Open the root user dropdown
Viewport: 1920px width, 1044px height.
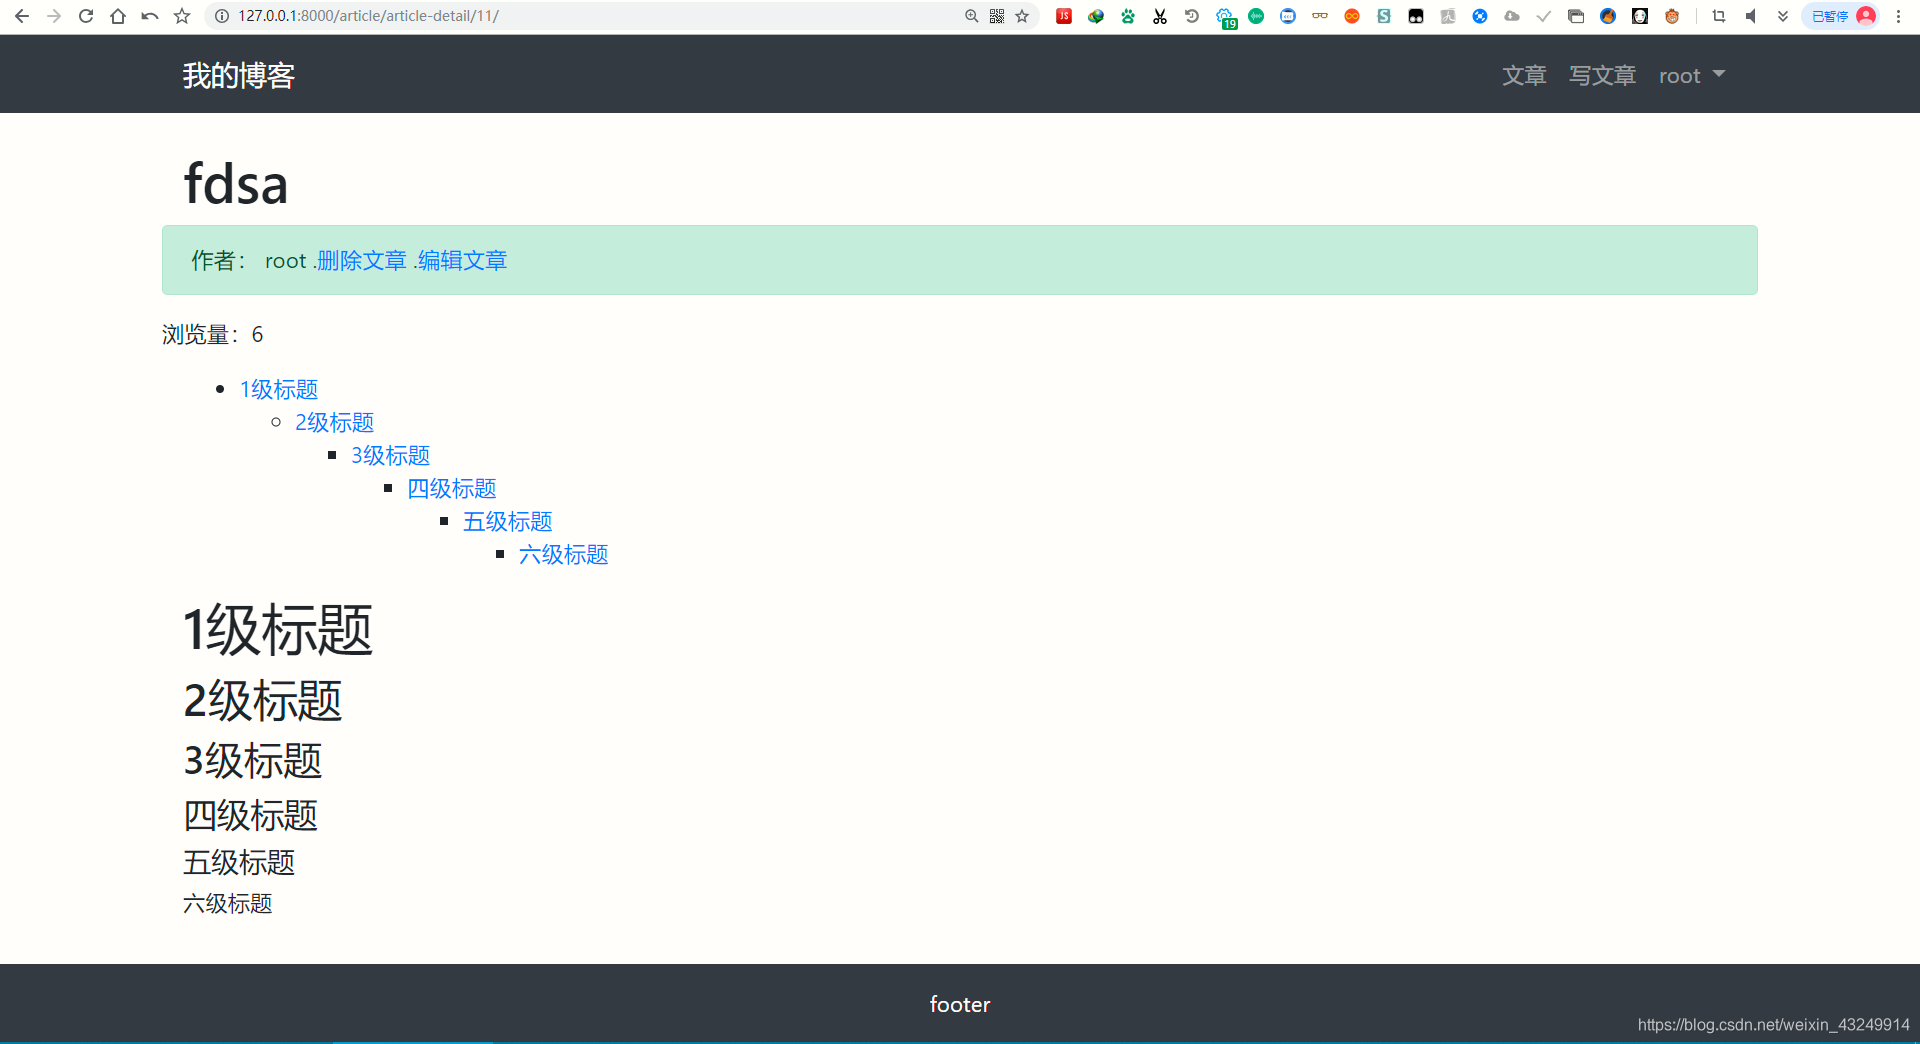coord(1692,76)
